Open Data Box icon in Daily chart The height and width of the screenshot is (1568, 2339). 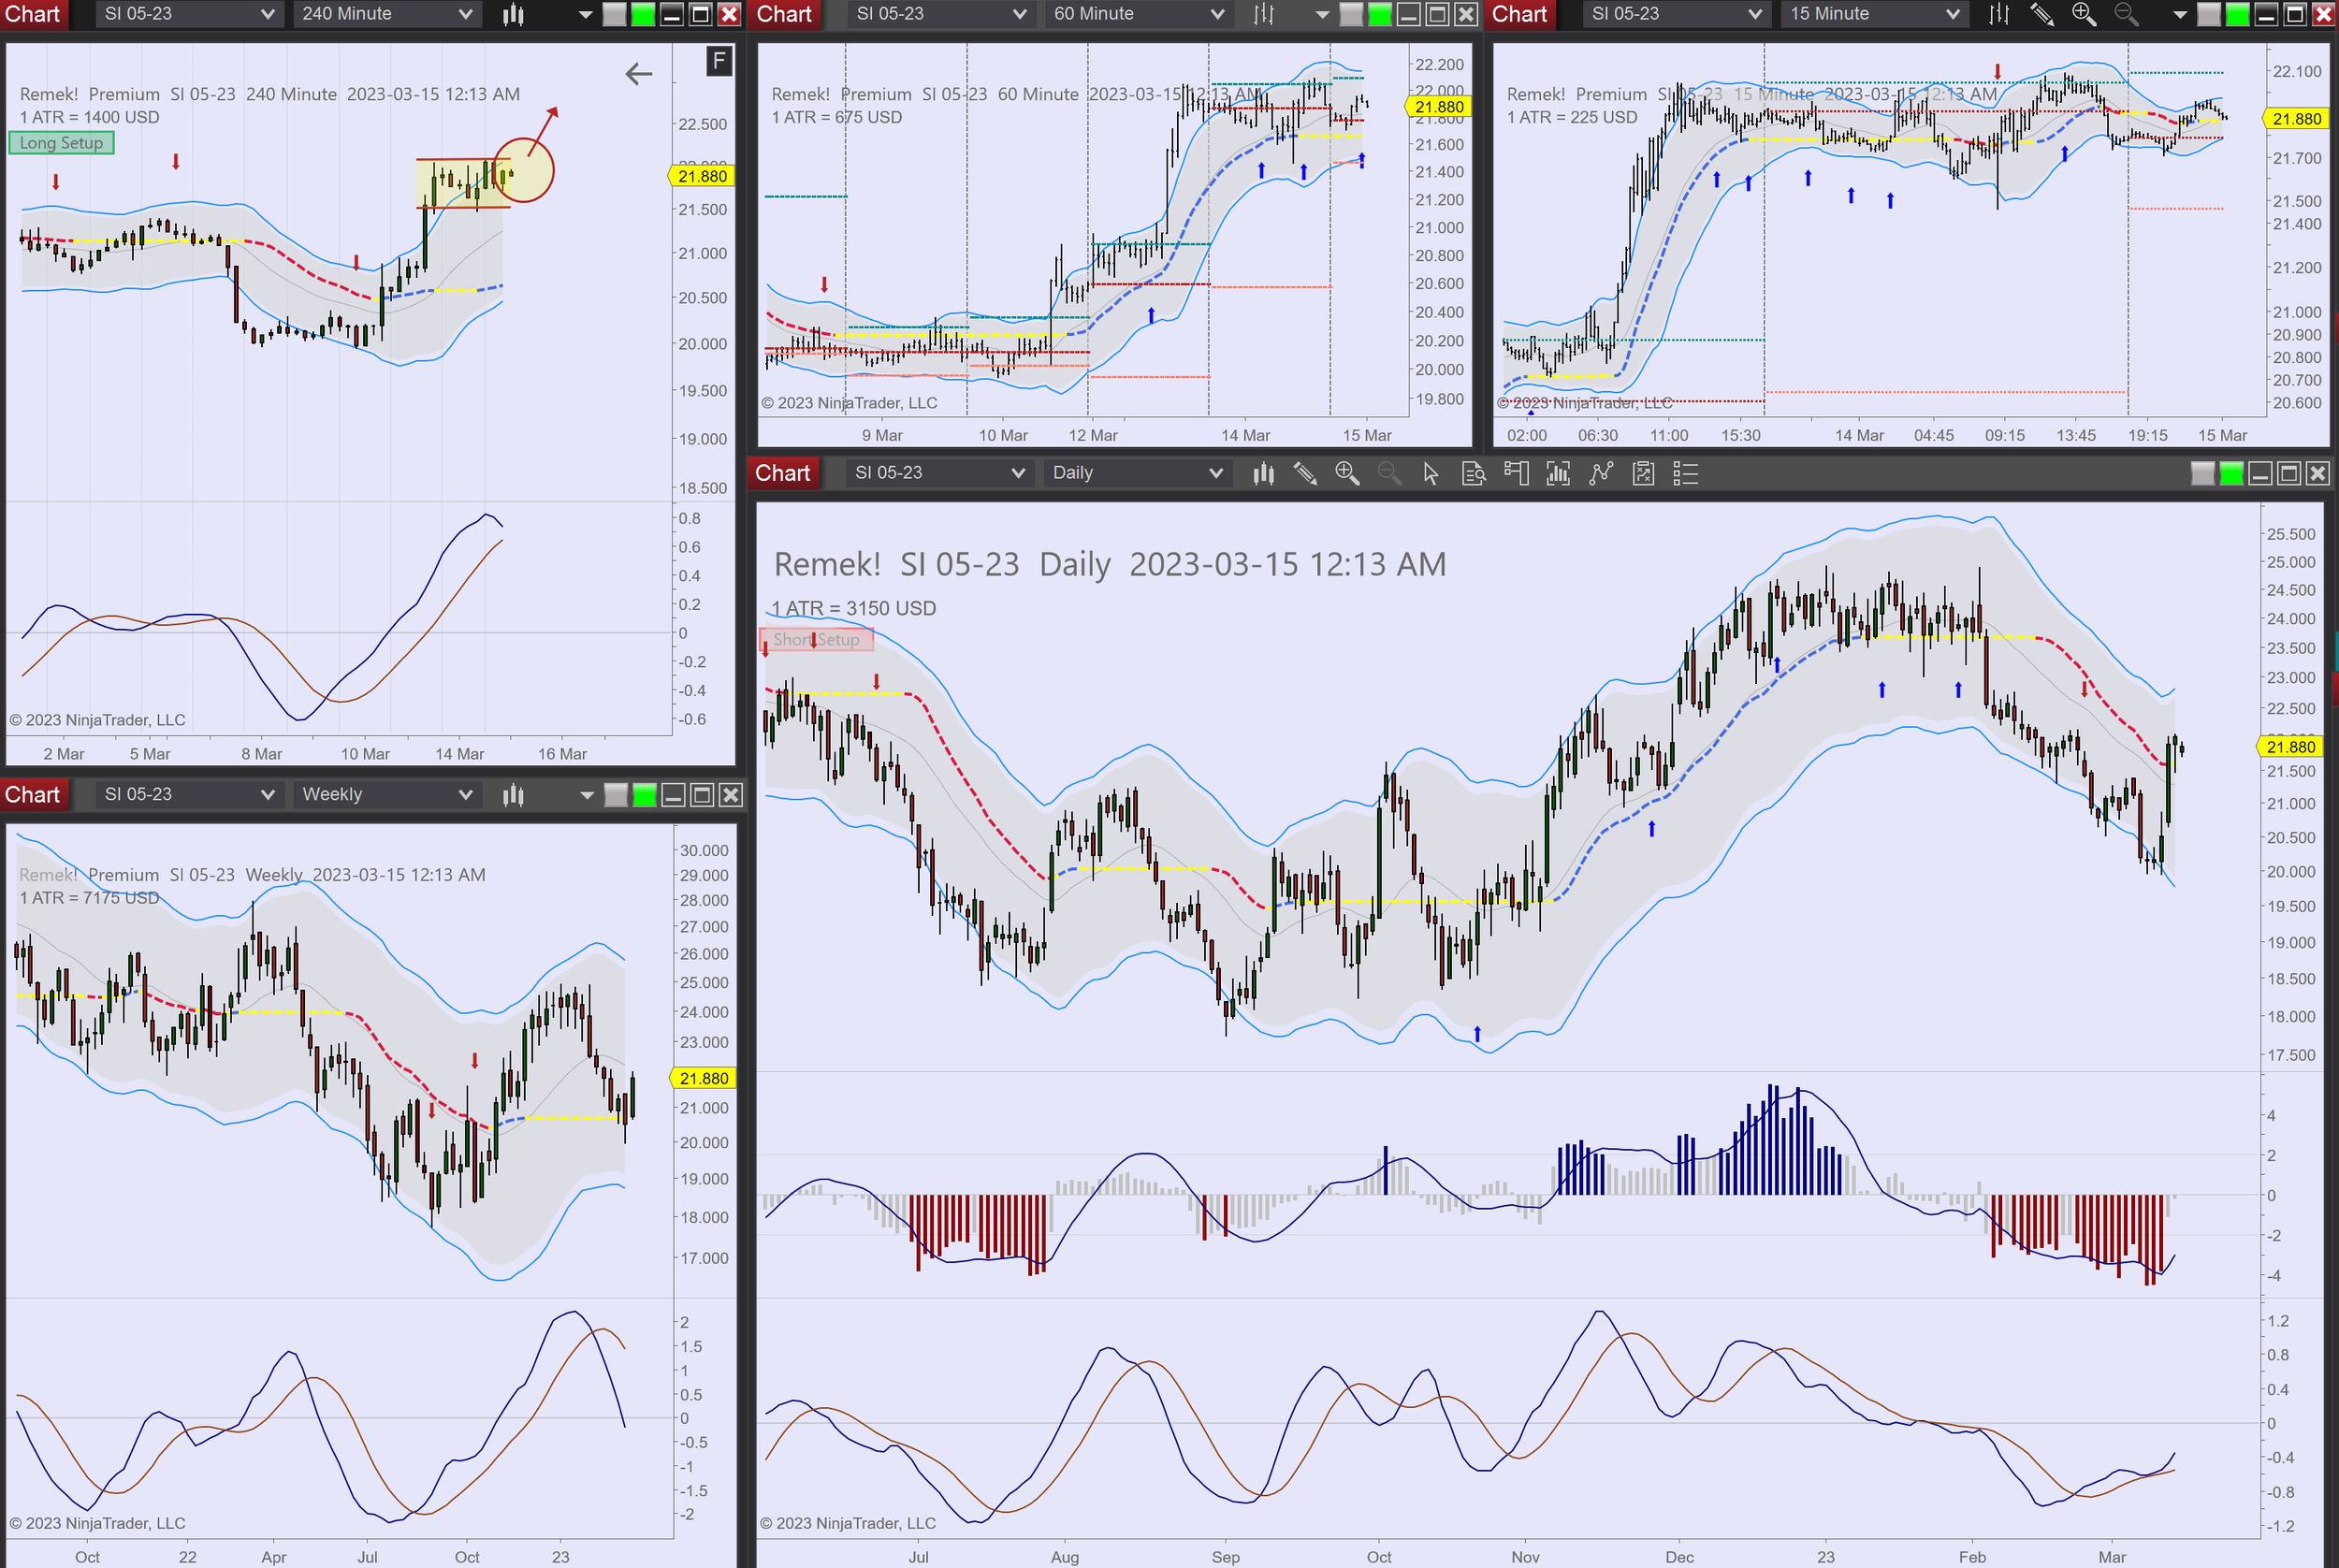(1472, 473)
